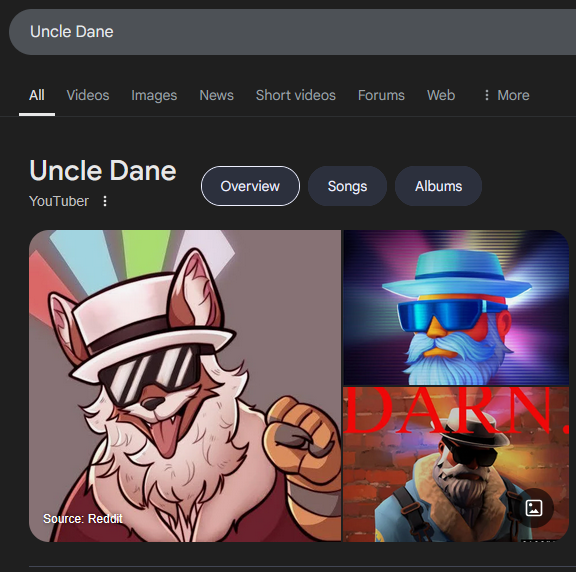Select the Short videos tab
576x572 pixels.
(296, 95)
